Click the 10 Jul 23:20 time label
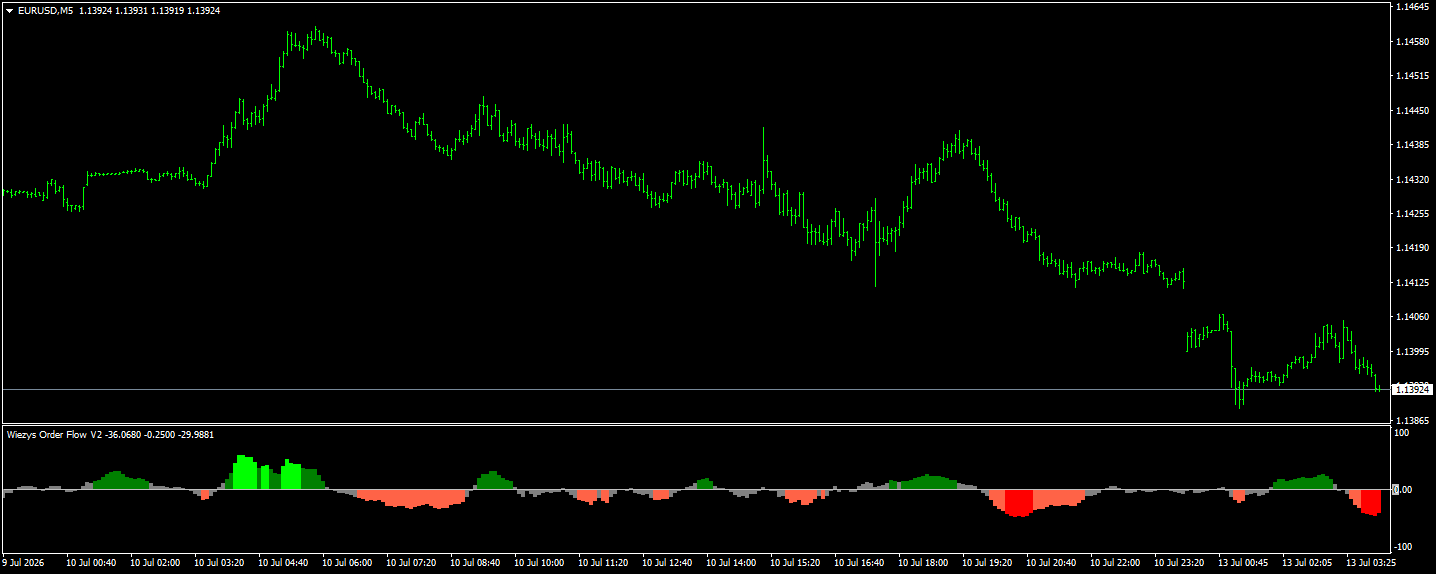The height and width of the screenshot is (574, 1436). coord(1179,563)
